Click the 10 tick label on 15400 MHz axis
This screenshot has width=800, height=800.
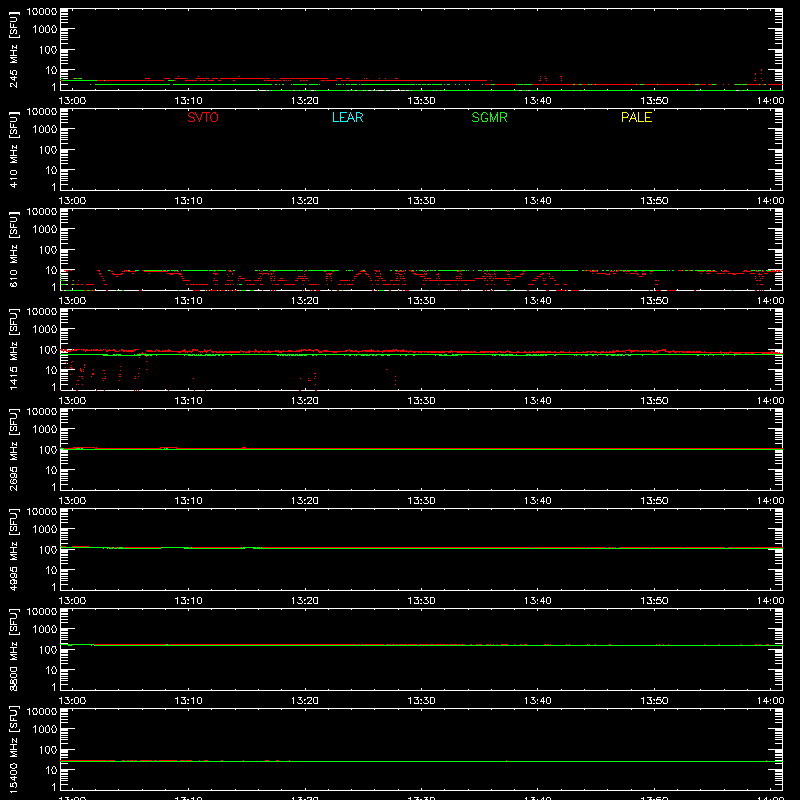point(51,770)
